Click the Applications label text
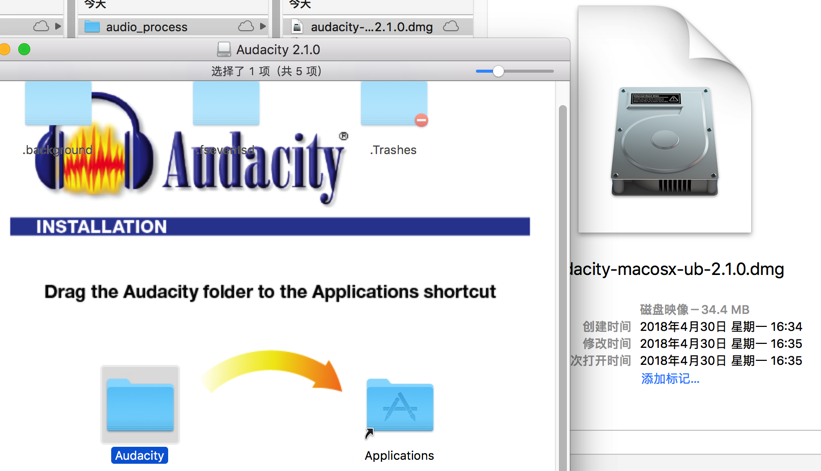This screenshot has height=471, width=821. [x=400, y=455]
